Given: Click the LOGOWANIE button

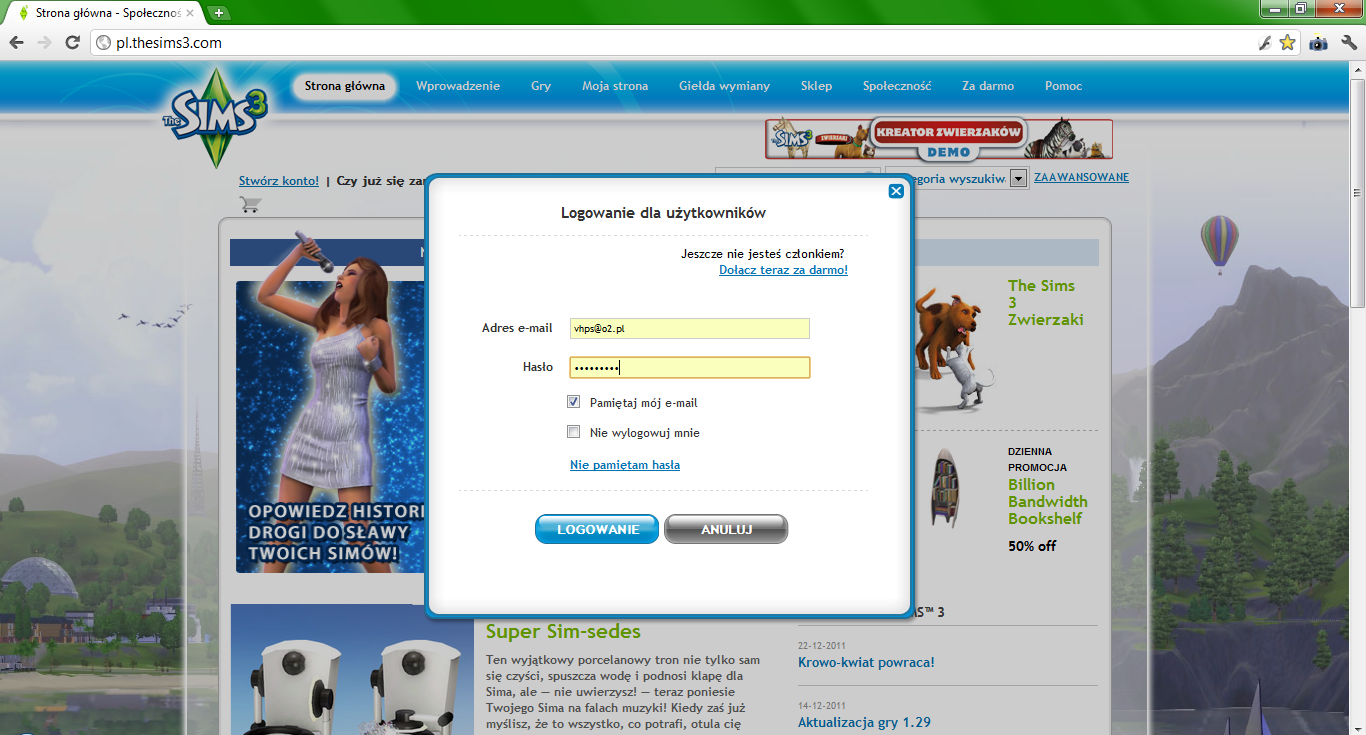Looking at the screenshot, I should coord(597,529).
